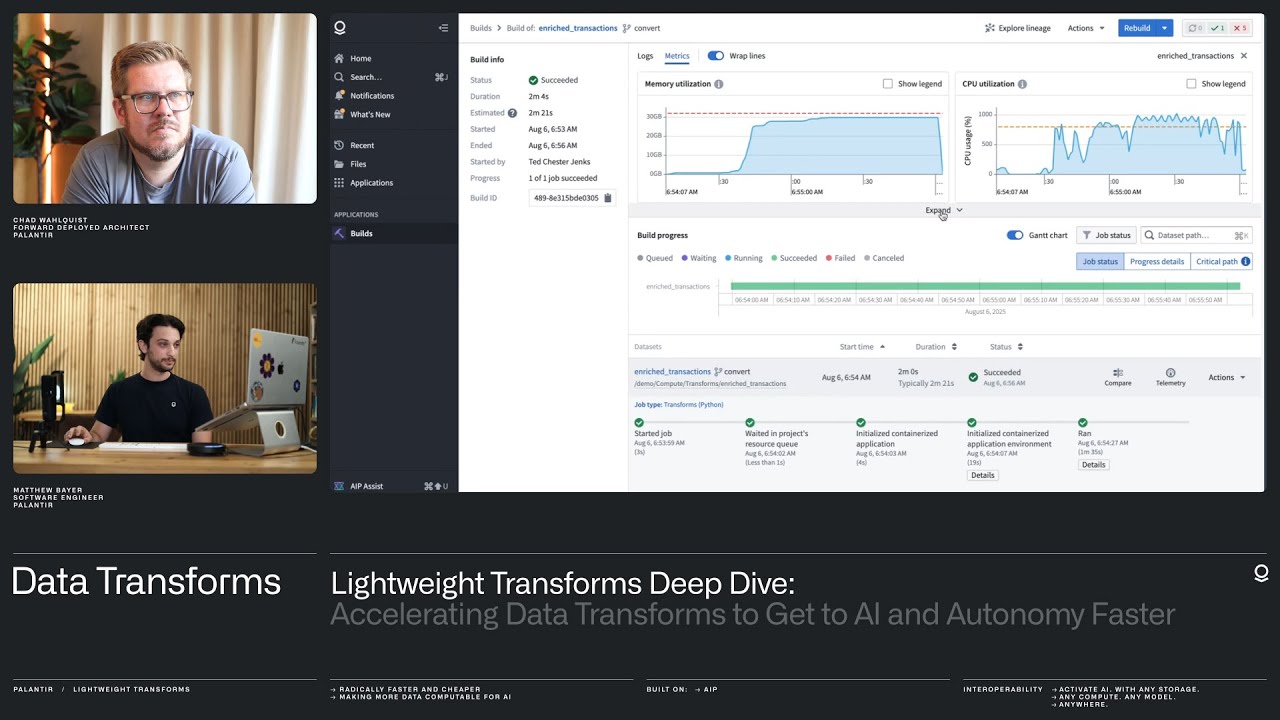Click the Transforms (Python) job type link

693,405
